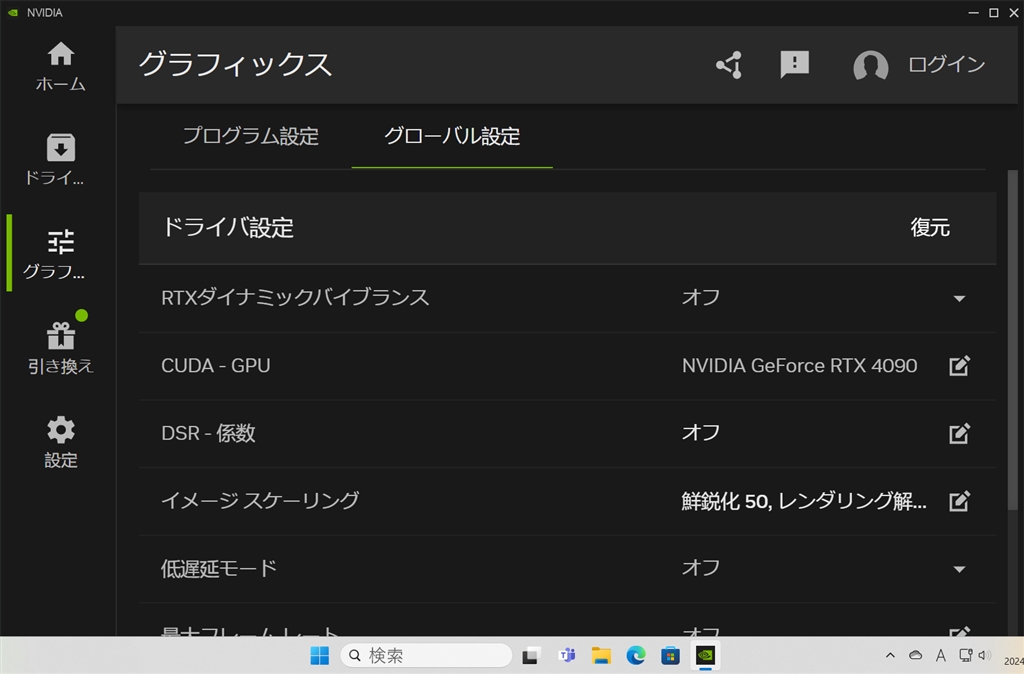Screen dimensions: 1024x674
Task: Open the ホーム home page
Action: click(x=60, y=66)
